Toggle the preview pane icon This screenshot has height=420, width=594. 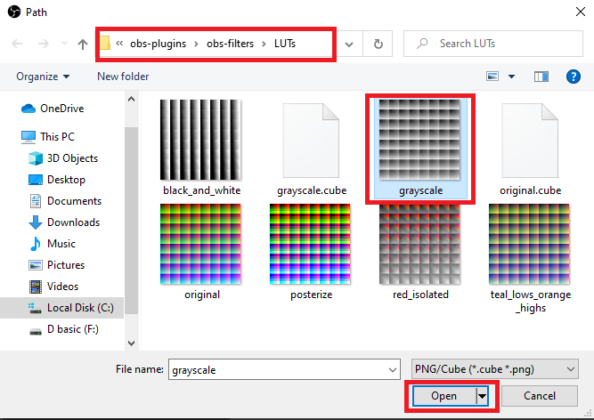[x=541, y=77]
